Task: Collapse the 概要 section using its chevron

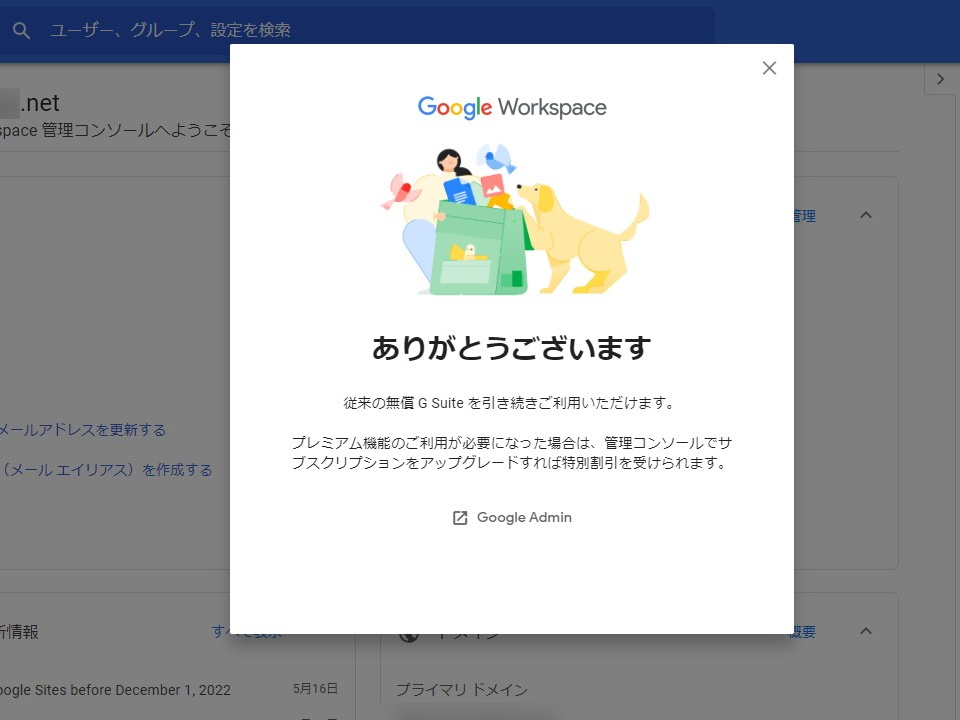Action: tap(866, 631)
